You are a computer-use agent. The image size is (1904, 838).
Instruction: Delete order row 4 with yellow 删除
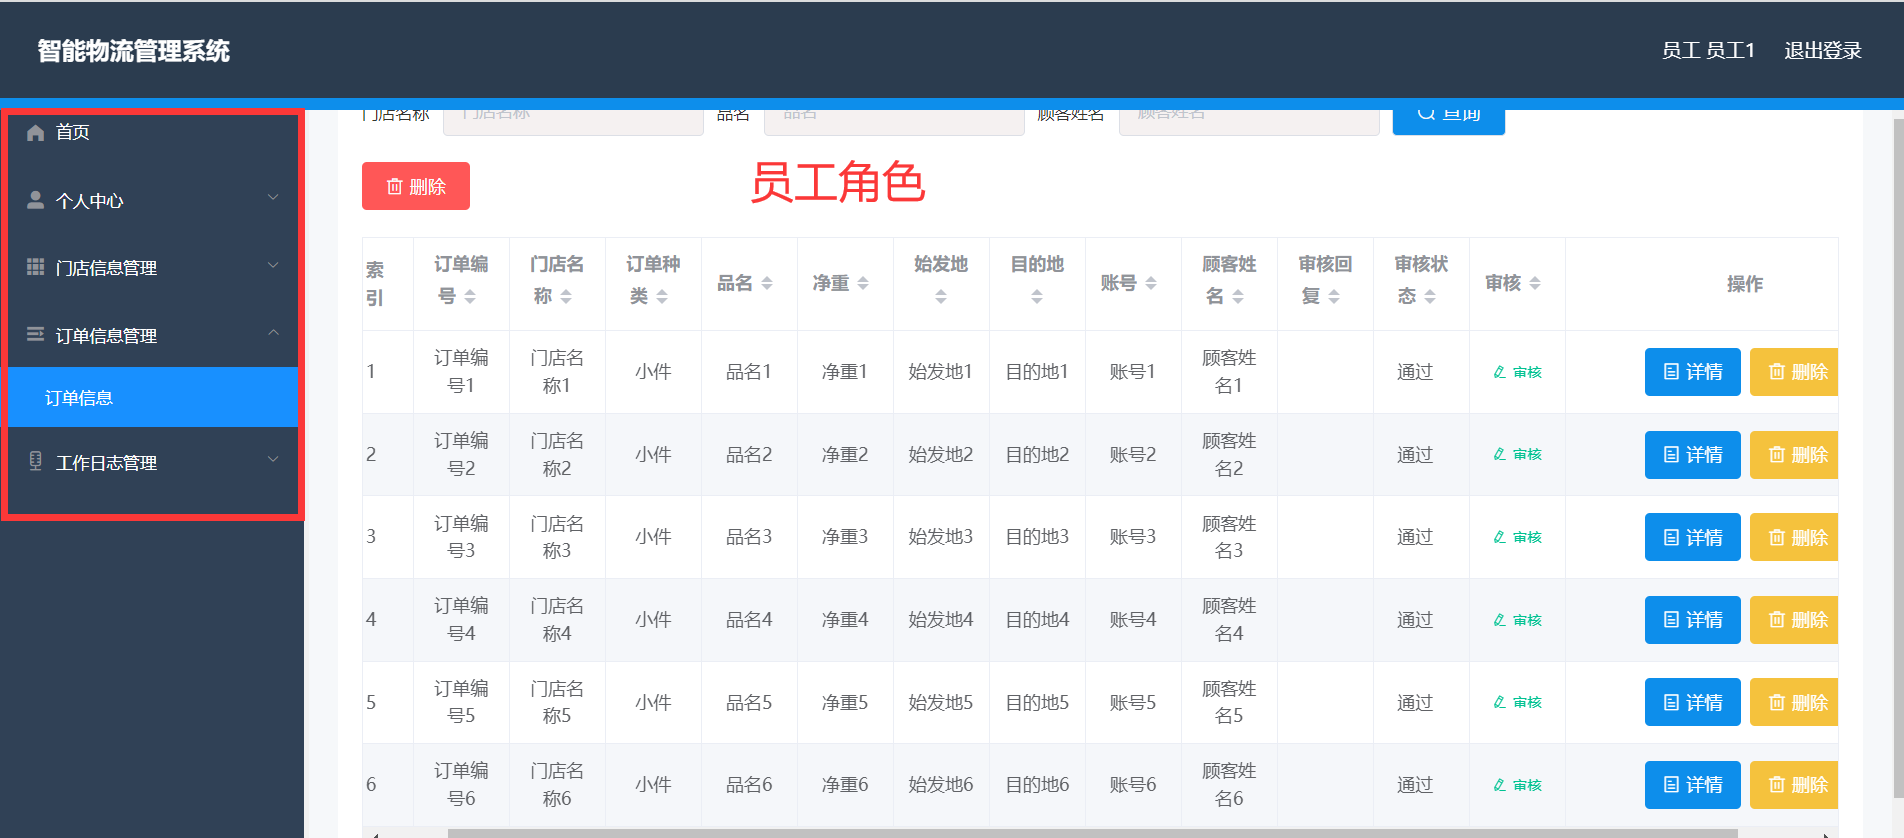(x=1794, y=620)
